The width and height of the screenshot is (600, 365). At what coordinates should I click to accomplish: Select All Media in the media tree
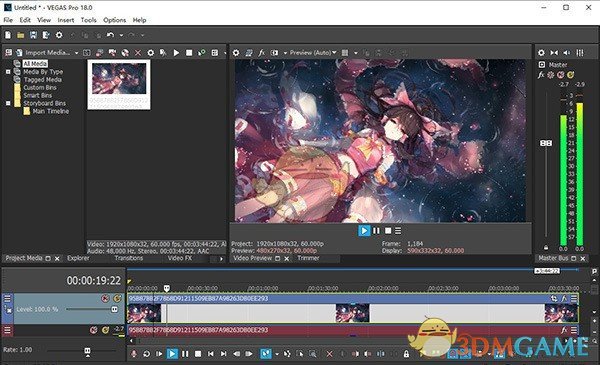click(x=35, y=64)
